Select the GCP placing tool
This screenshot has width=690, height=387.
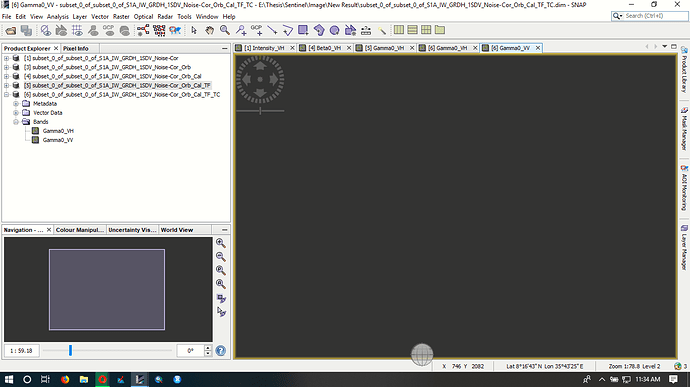coord(257,30)
